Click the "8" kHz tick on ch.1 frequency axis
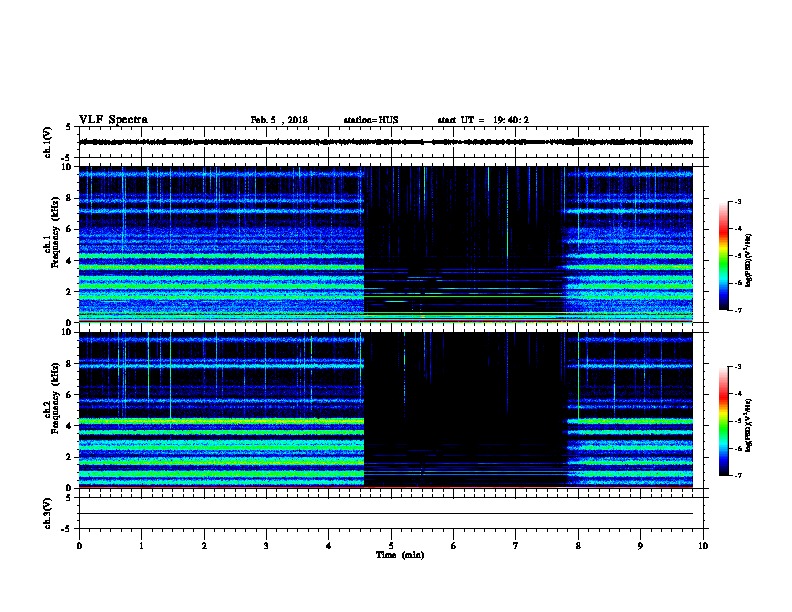The width and height of the screenshot is (792, 612). (69, 198)
